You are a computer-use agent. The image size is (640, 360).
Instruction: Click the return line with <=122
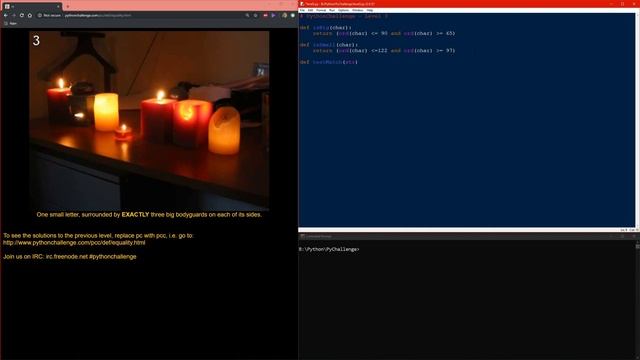(384, 51)
